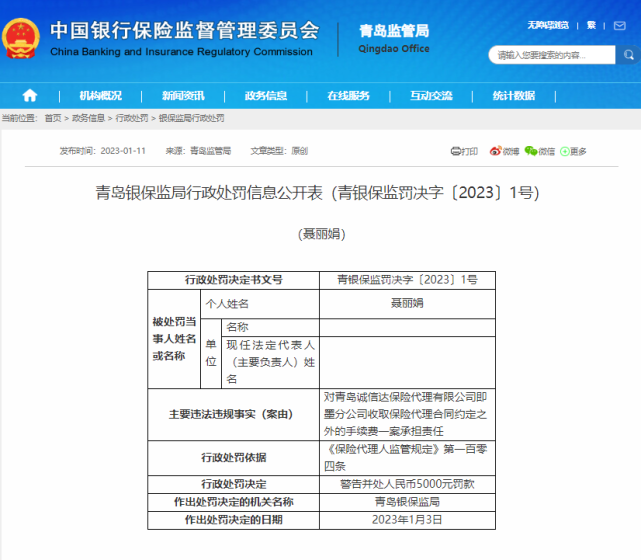Click the 主要违法违规事实（案由） cell
The width and height of the screenshot is (641, 560).
(233, 414)
